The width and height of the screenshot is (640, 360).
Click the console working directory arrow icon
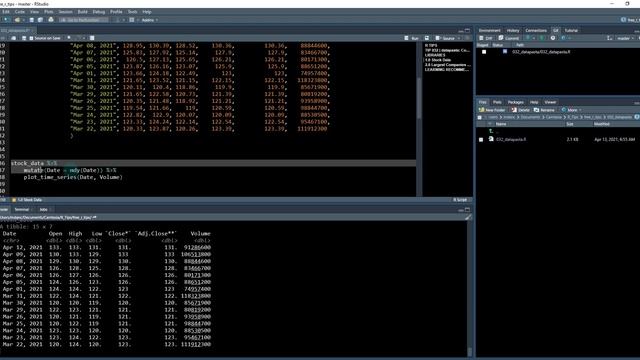point(95,217)
